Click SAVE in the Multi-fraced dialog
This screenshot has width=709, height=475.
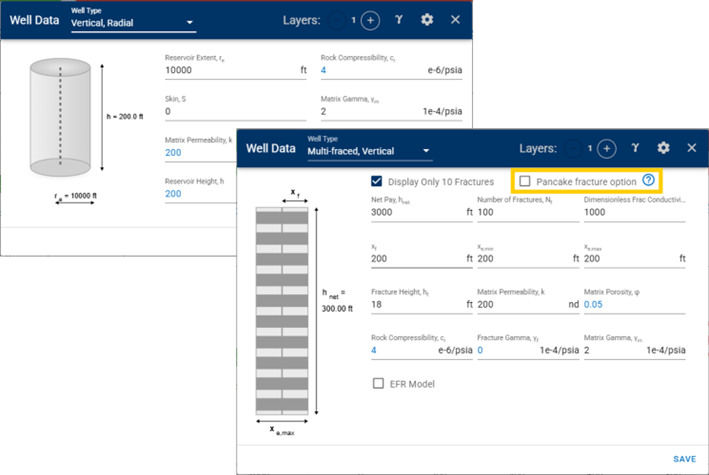click(x=684, y=459)
